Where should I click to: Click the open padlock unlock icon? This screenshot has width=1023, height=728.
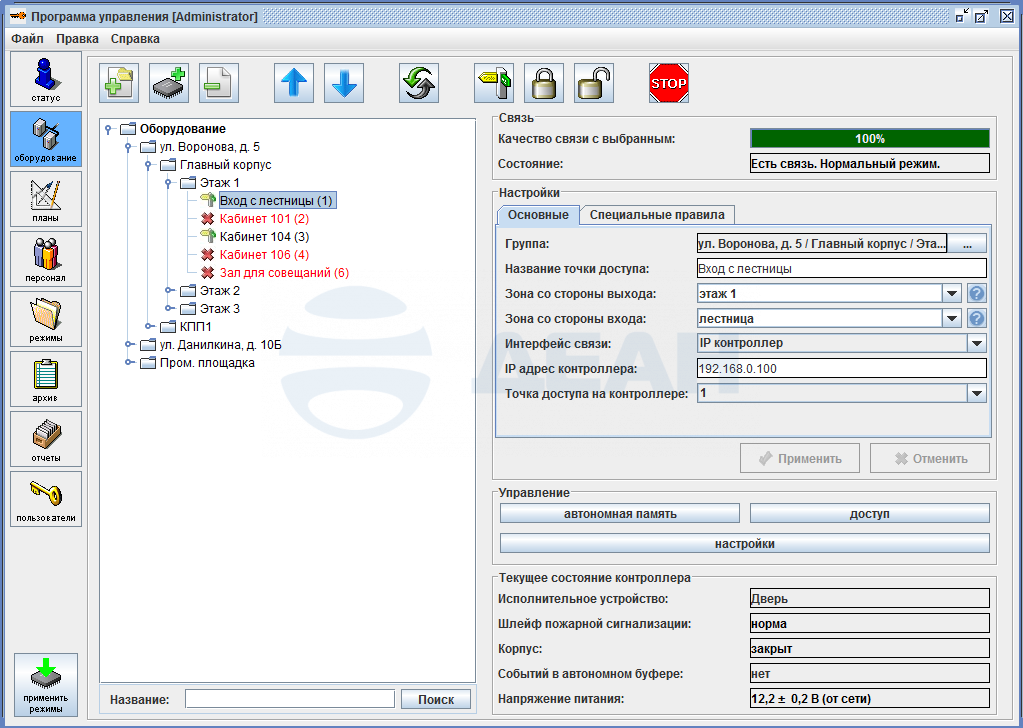(x=594, y=84)
